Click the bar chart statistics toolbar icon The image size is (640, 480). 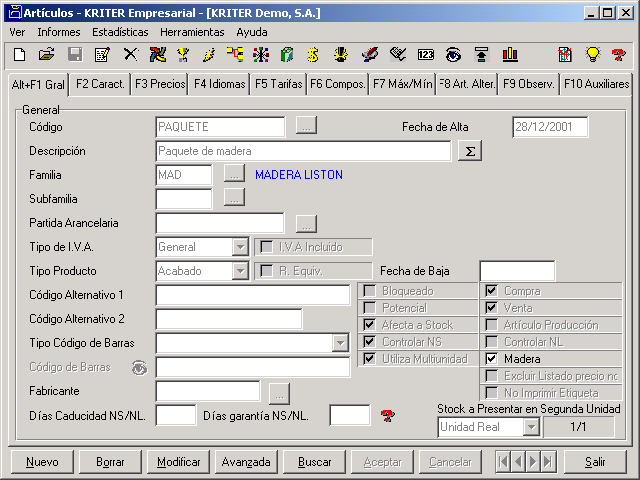(x=510, y=54)
